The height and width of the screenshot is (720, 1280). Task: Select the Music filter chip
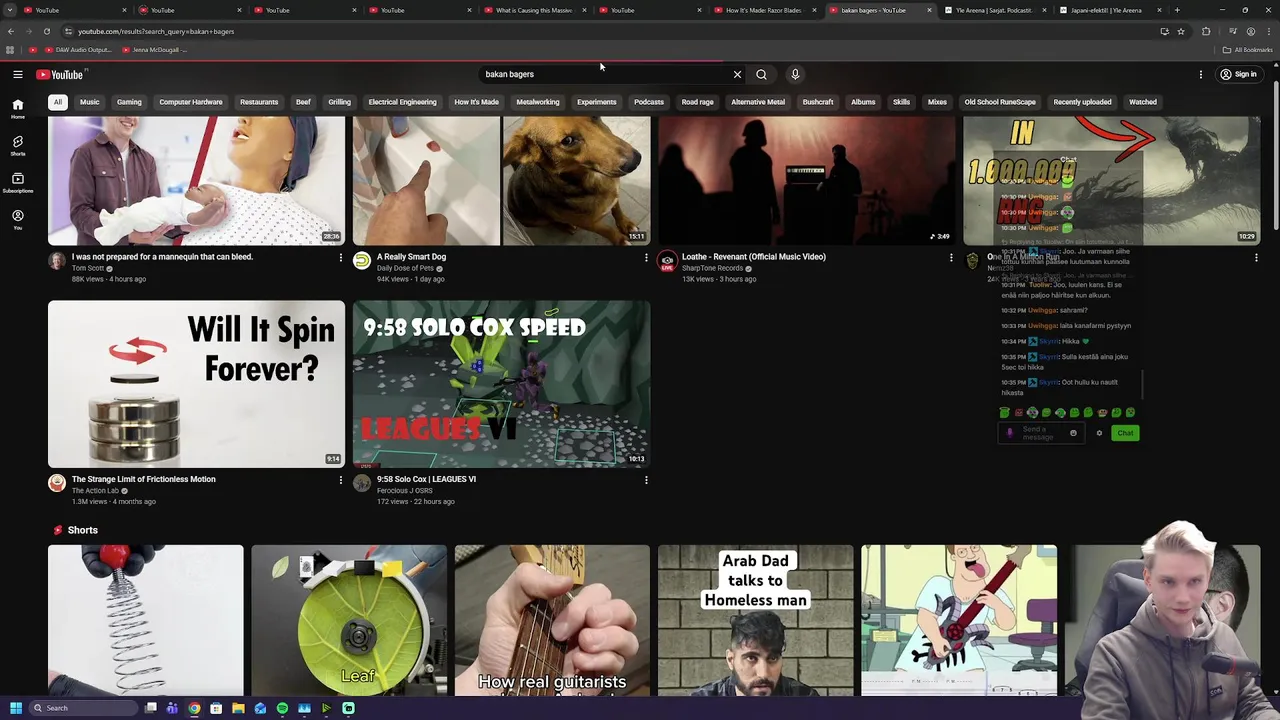point(90,102)
